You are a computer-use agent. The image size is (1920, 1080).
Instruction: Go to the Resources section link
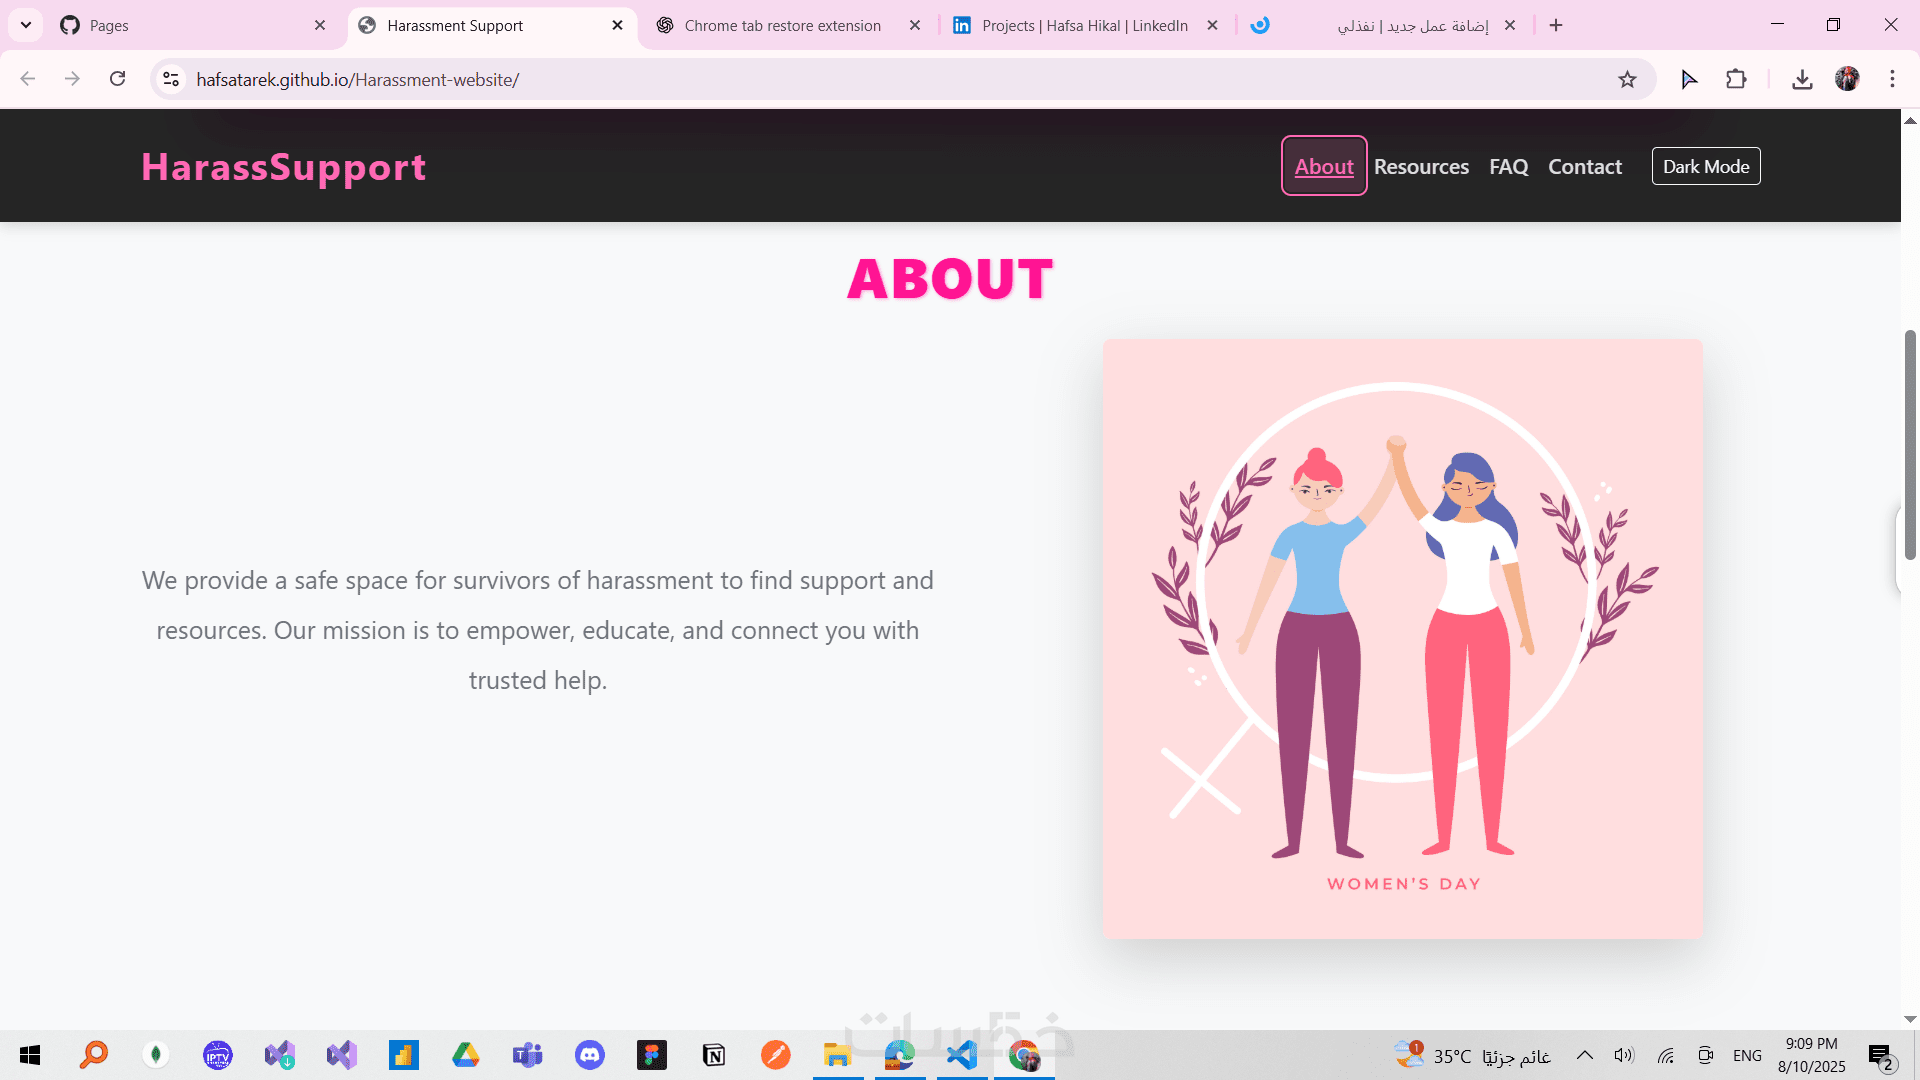(1421, 167)
